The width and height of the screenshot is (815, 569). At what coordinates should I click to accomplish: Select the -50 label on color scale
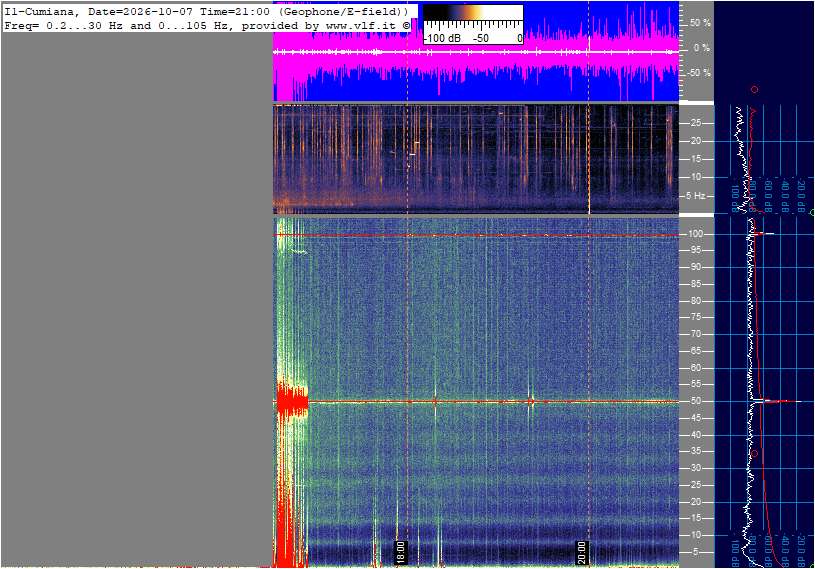pos(481,38)
